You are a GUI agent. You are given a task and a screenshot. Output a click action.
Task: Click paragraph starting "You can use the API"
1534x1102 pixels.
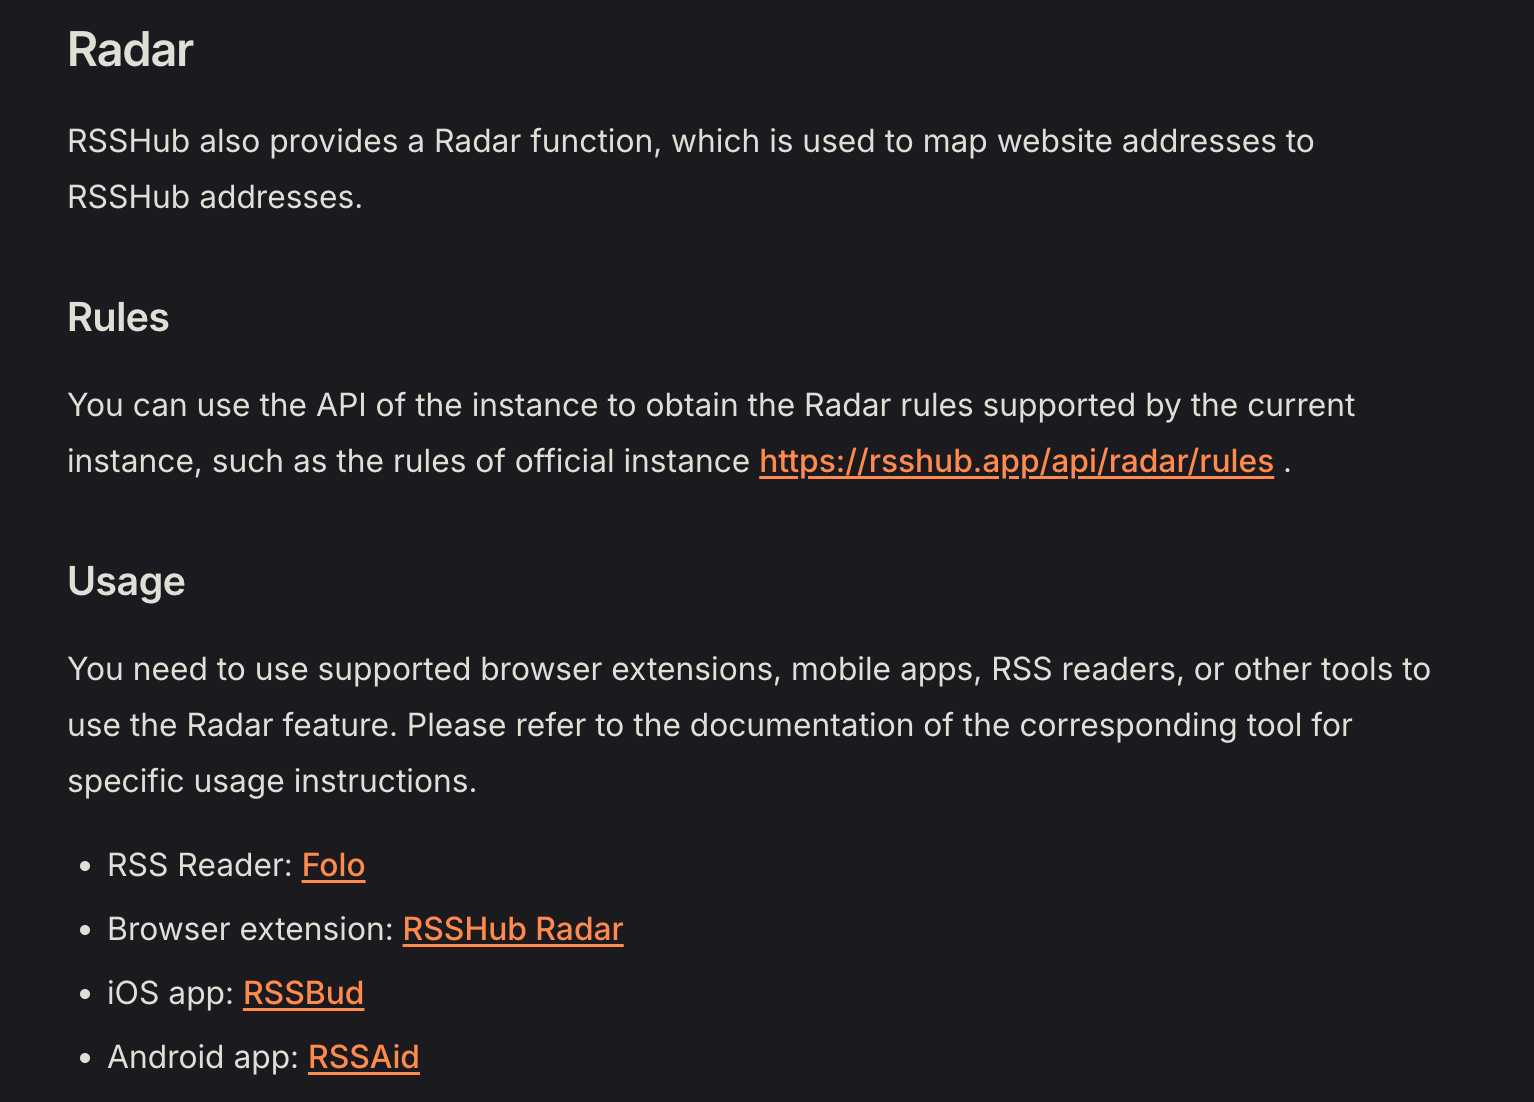click(x=711, y=433)
